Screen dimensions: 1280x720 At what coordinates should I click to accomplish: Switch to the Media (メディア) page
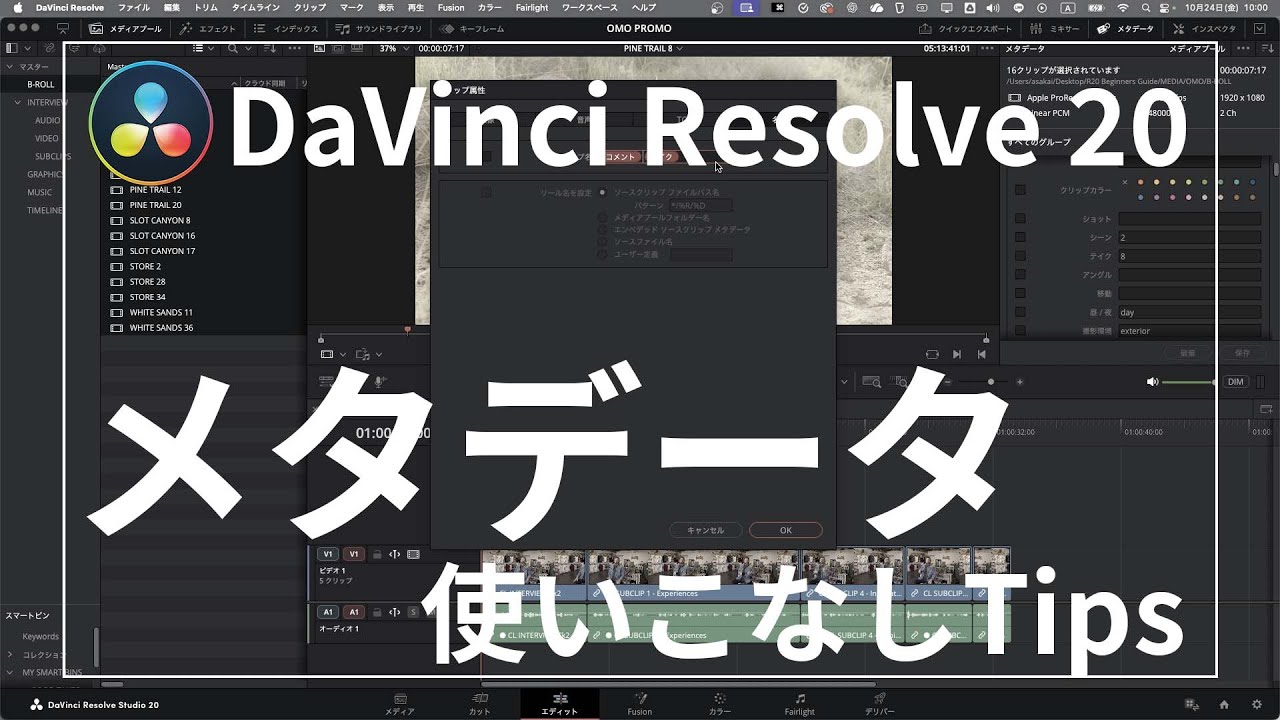pos(399,704)
